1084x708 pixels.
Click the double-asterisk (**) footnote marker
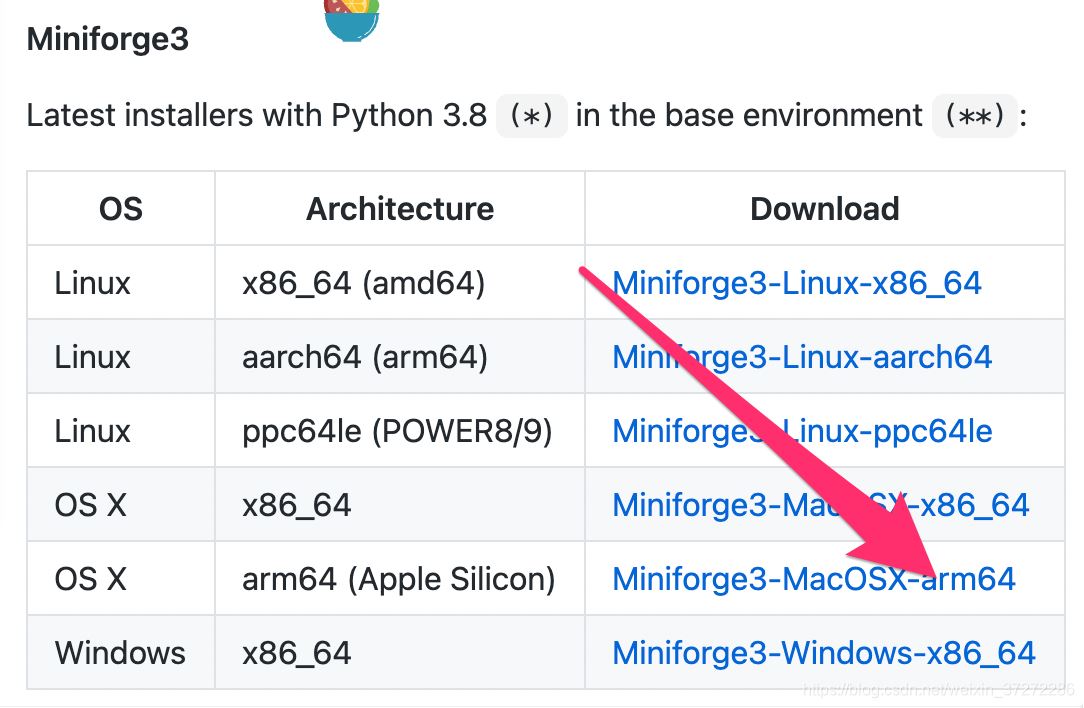click(974, 116)
